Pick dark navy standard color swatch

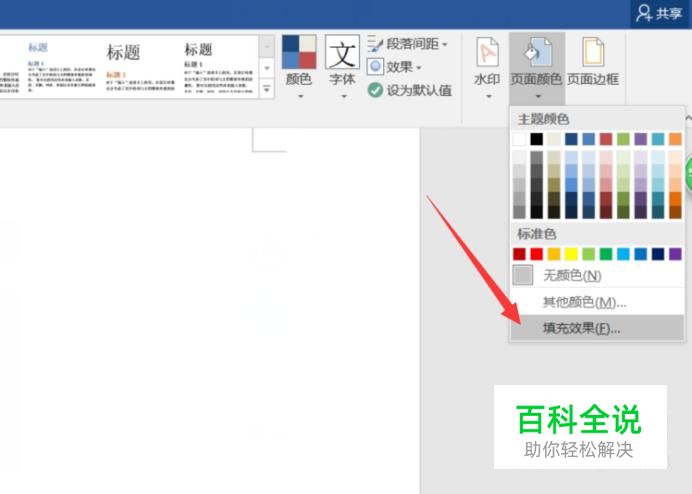[658, 254]
